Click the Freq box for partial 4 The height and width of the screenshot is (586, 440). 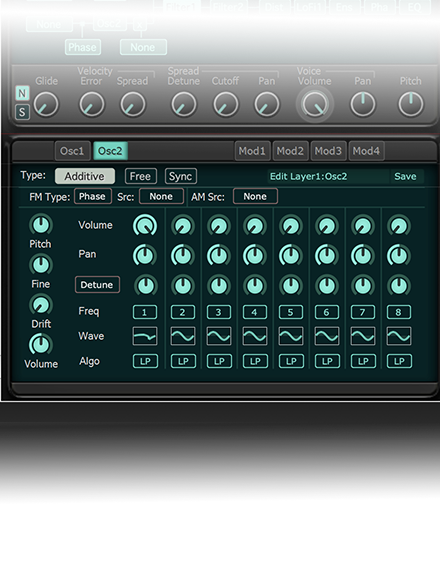click(254, 312)
